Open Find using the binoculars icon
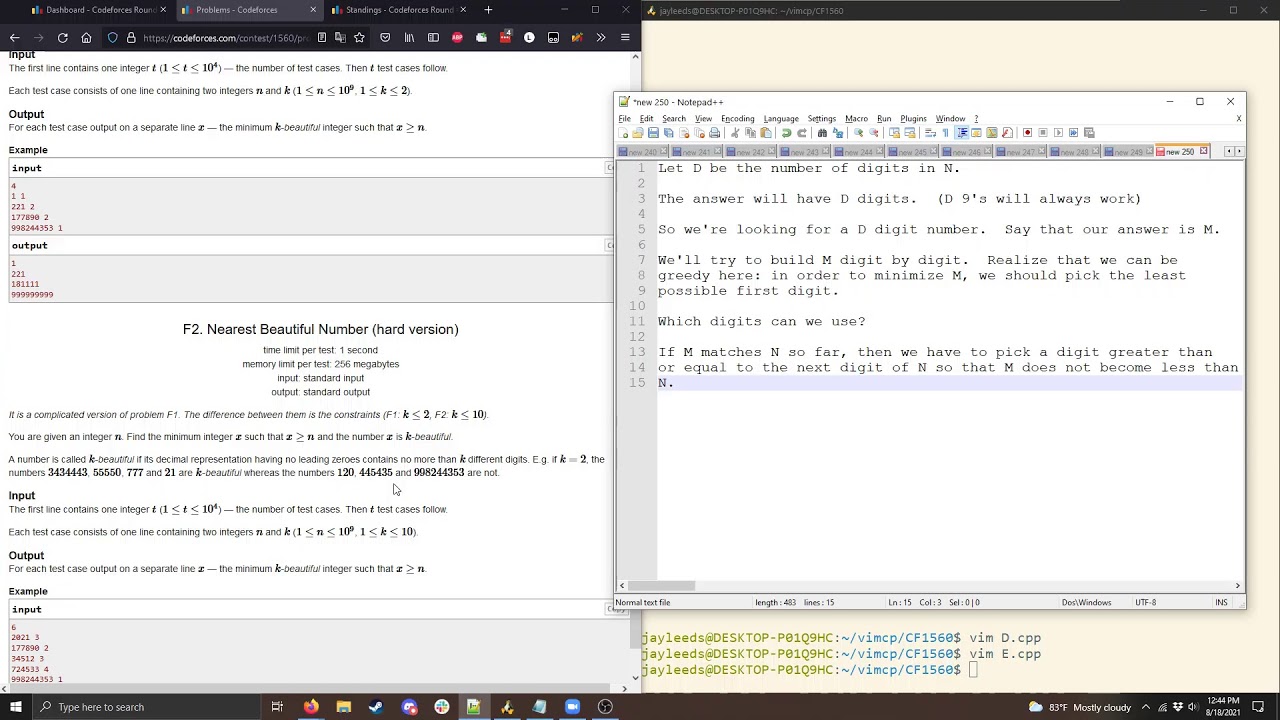Viewport: 1280px width, 720px height. 822,133
